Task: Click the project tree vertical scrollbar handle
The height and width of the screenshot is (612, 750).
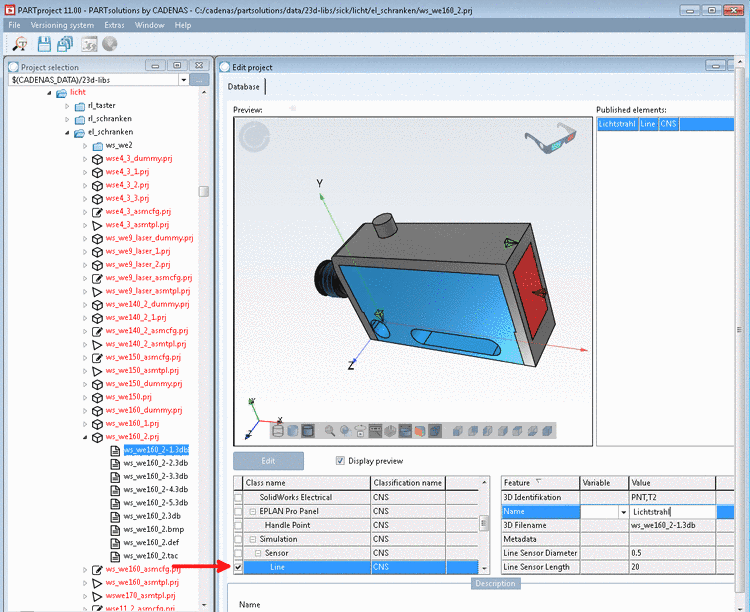Action: [204, 191]
